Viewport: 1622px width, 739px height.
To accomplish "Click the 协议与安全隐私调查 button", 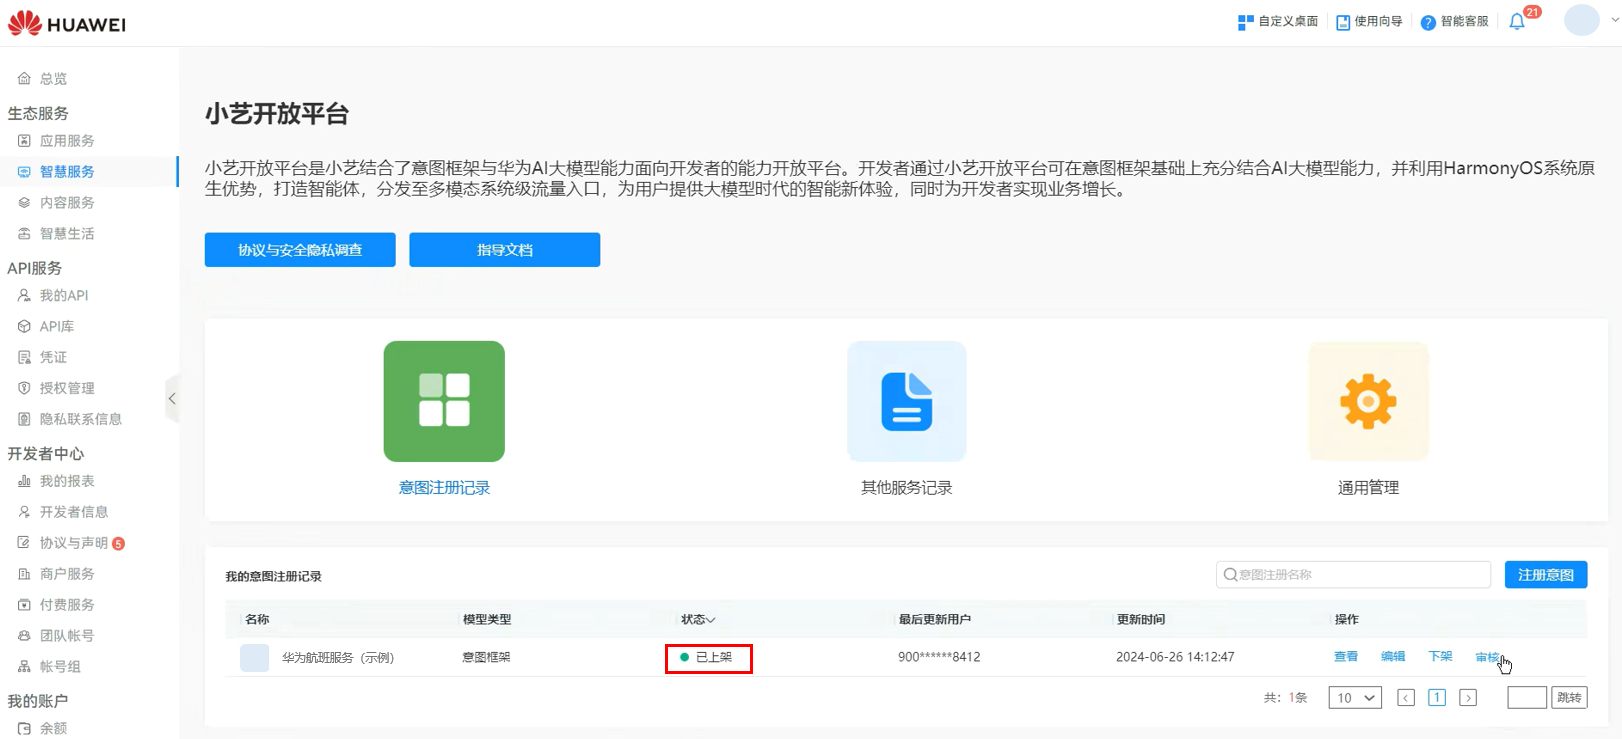I will (x=300, y=250).
